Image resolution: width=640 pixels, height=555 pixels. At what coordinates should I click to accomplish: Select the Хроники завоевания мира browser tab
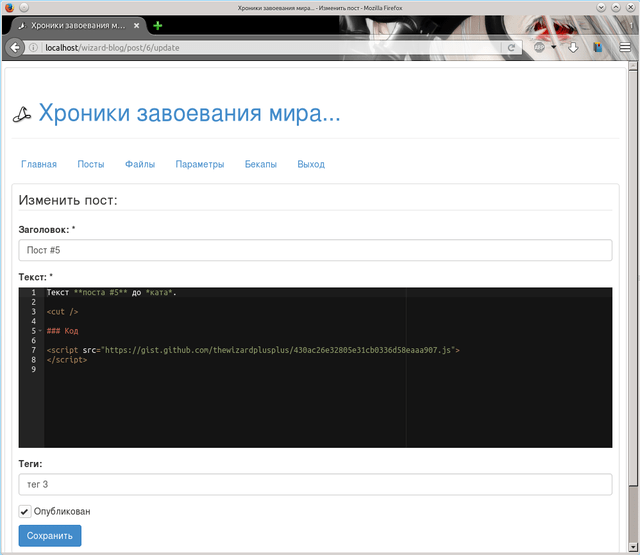click(x=78, y=26)
